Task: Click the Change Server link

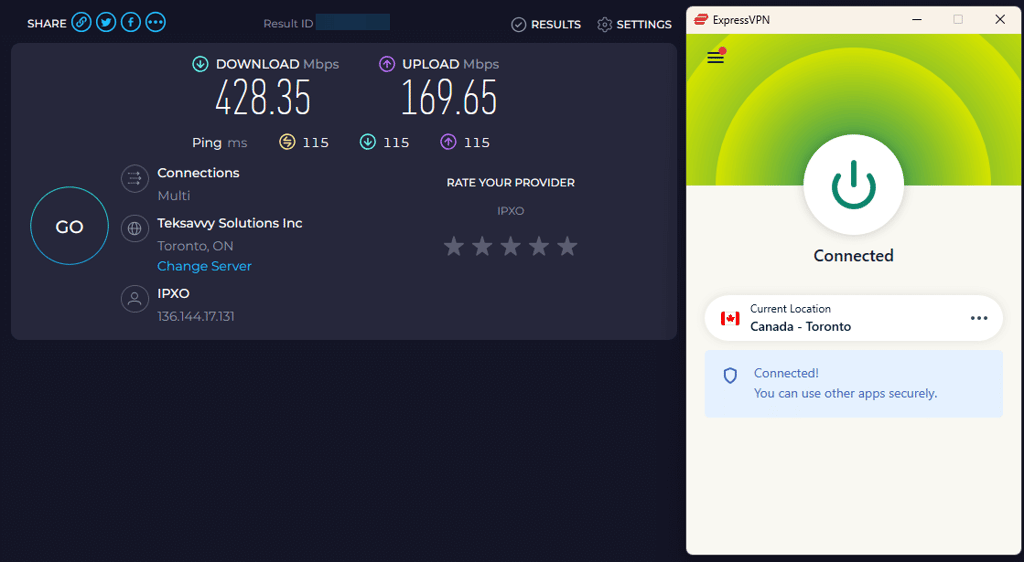Action: tap(204, 266)
